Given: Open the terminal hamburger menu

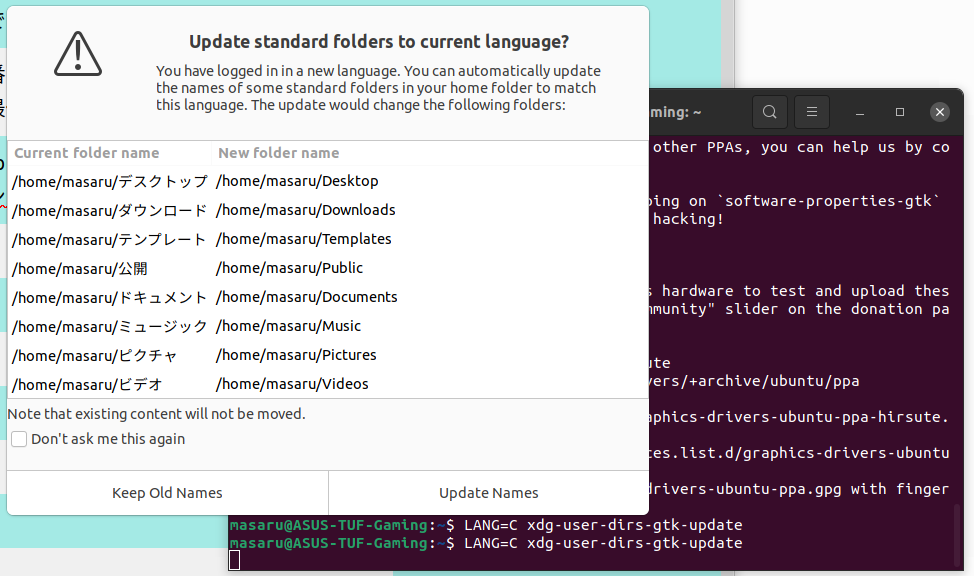Looking at the screenshot, I should coord(813,112).
